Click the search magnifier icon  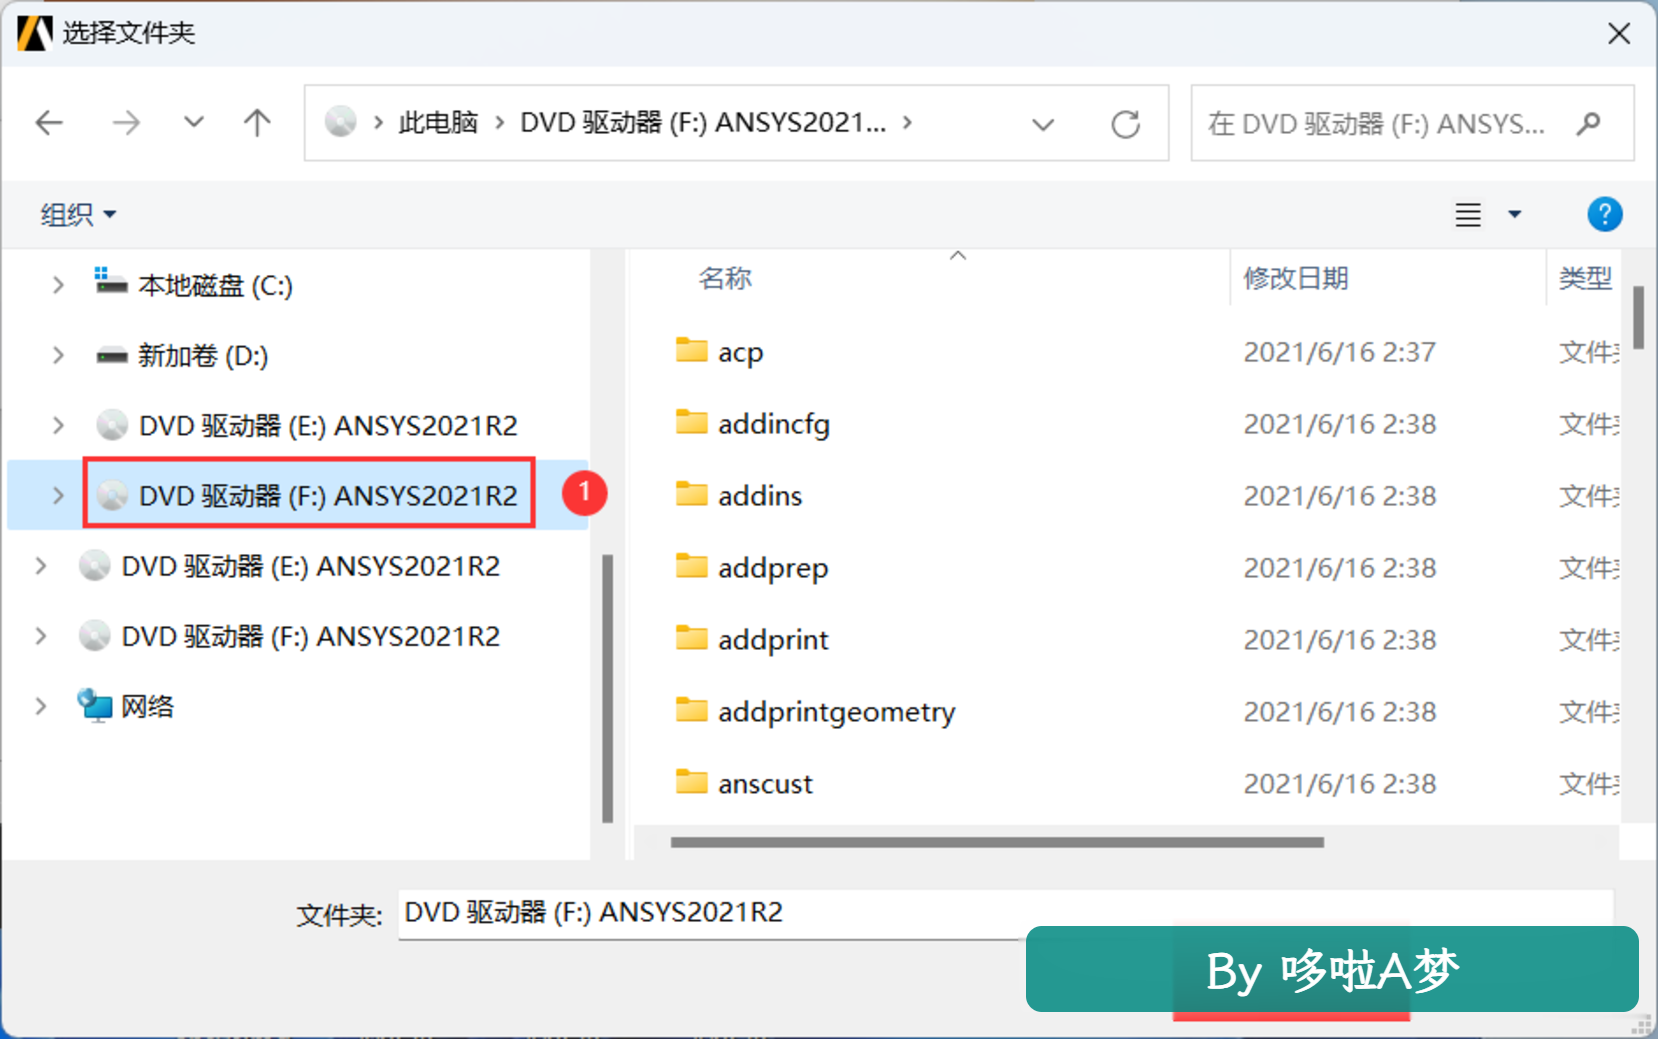[1588, 124]
